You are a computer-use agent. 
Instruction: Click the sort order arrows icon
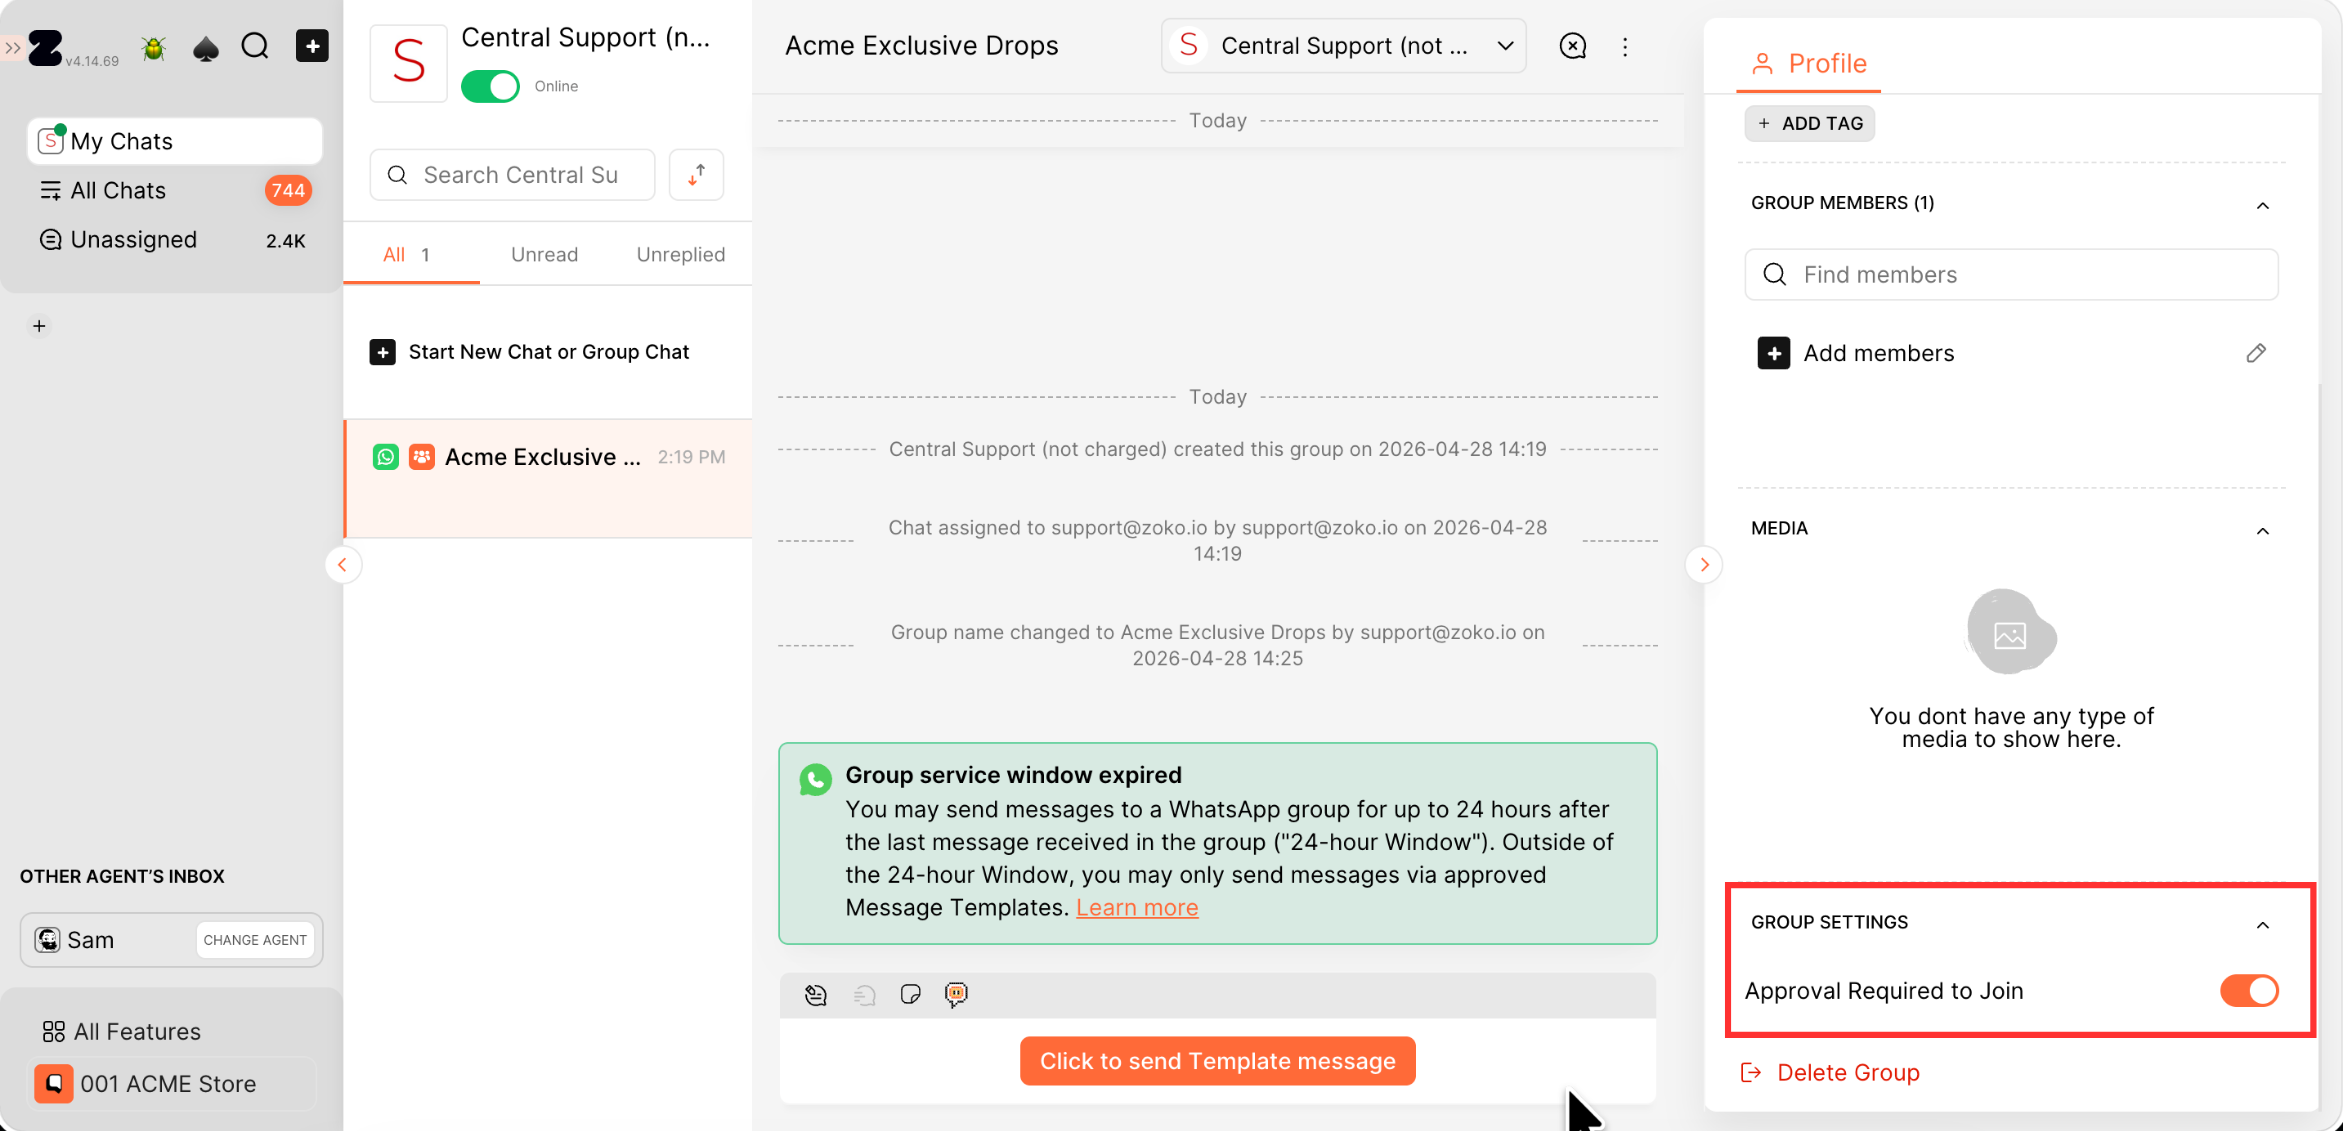[x=697, y=175]
